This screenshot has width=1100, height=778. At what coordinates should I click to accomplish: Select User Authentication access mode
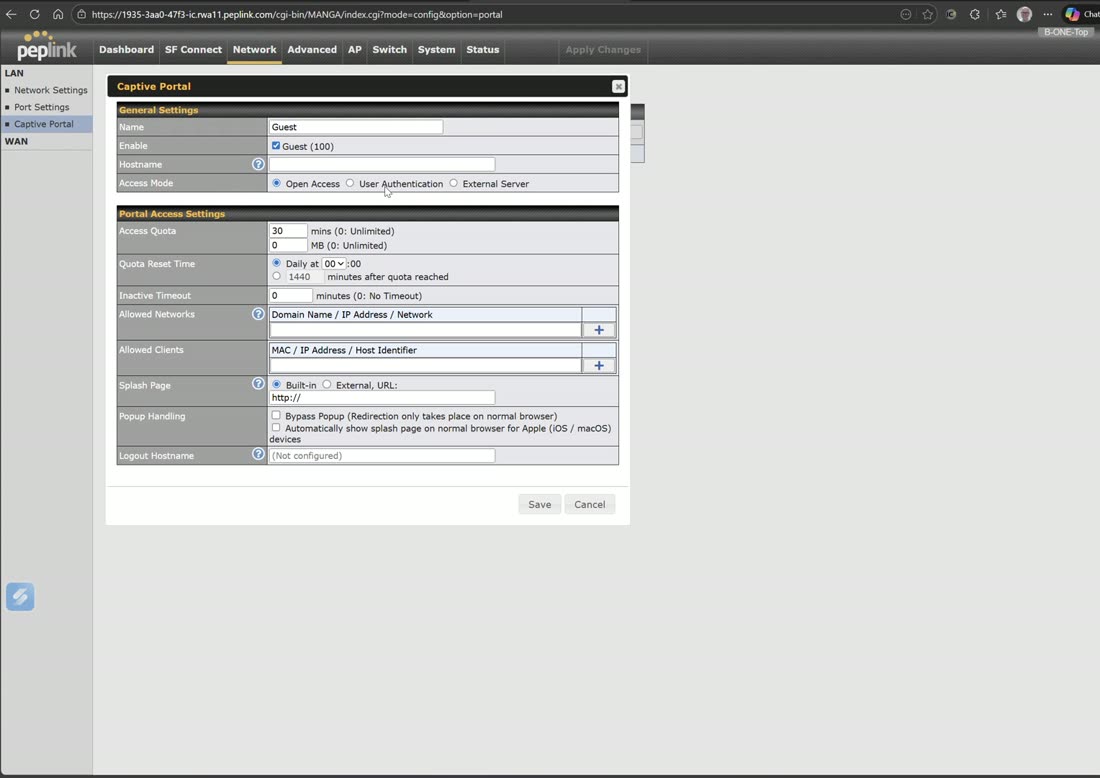point(349,183)
